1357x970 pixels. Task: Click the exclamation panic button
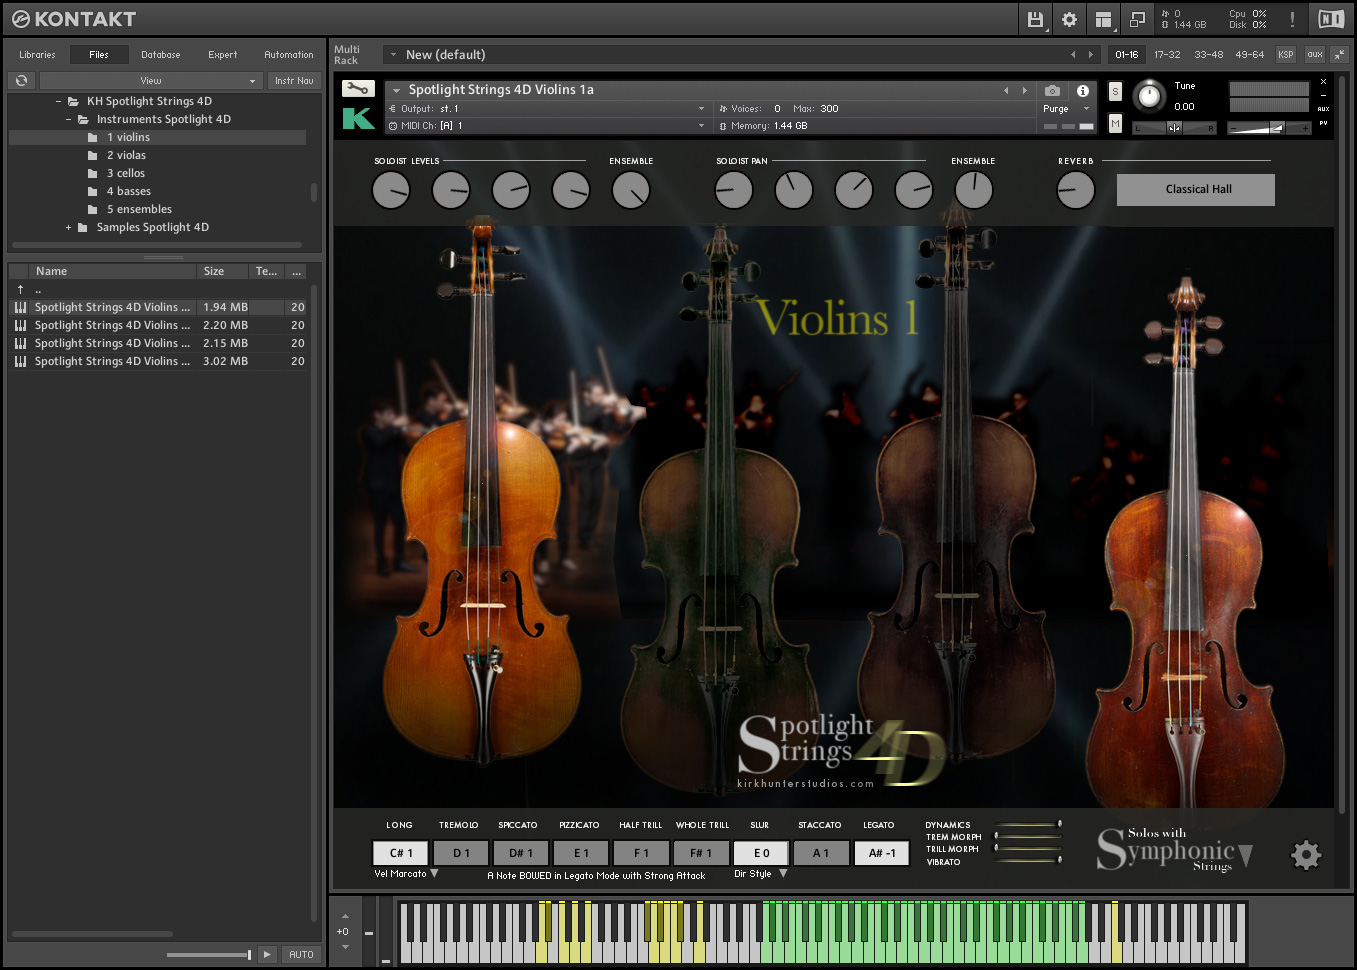(1292, 19)
